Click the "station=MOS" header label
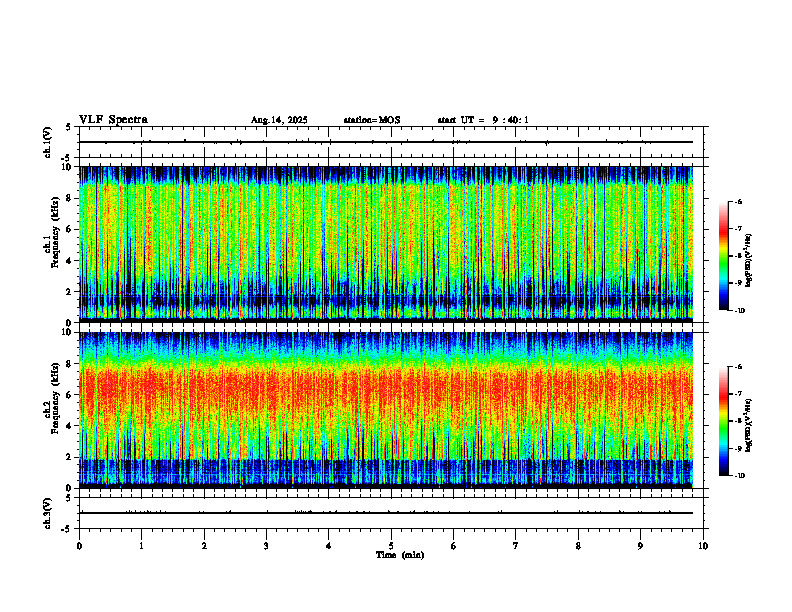The image size is (792, 612). click(x=372, y=120)
